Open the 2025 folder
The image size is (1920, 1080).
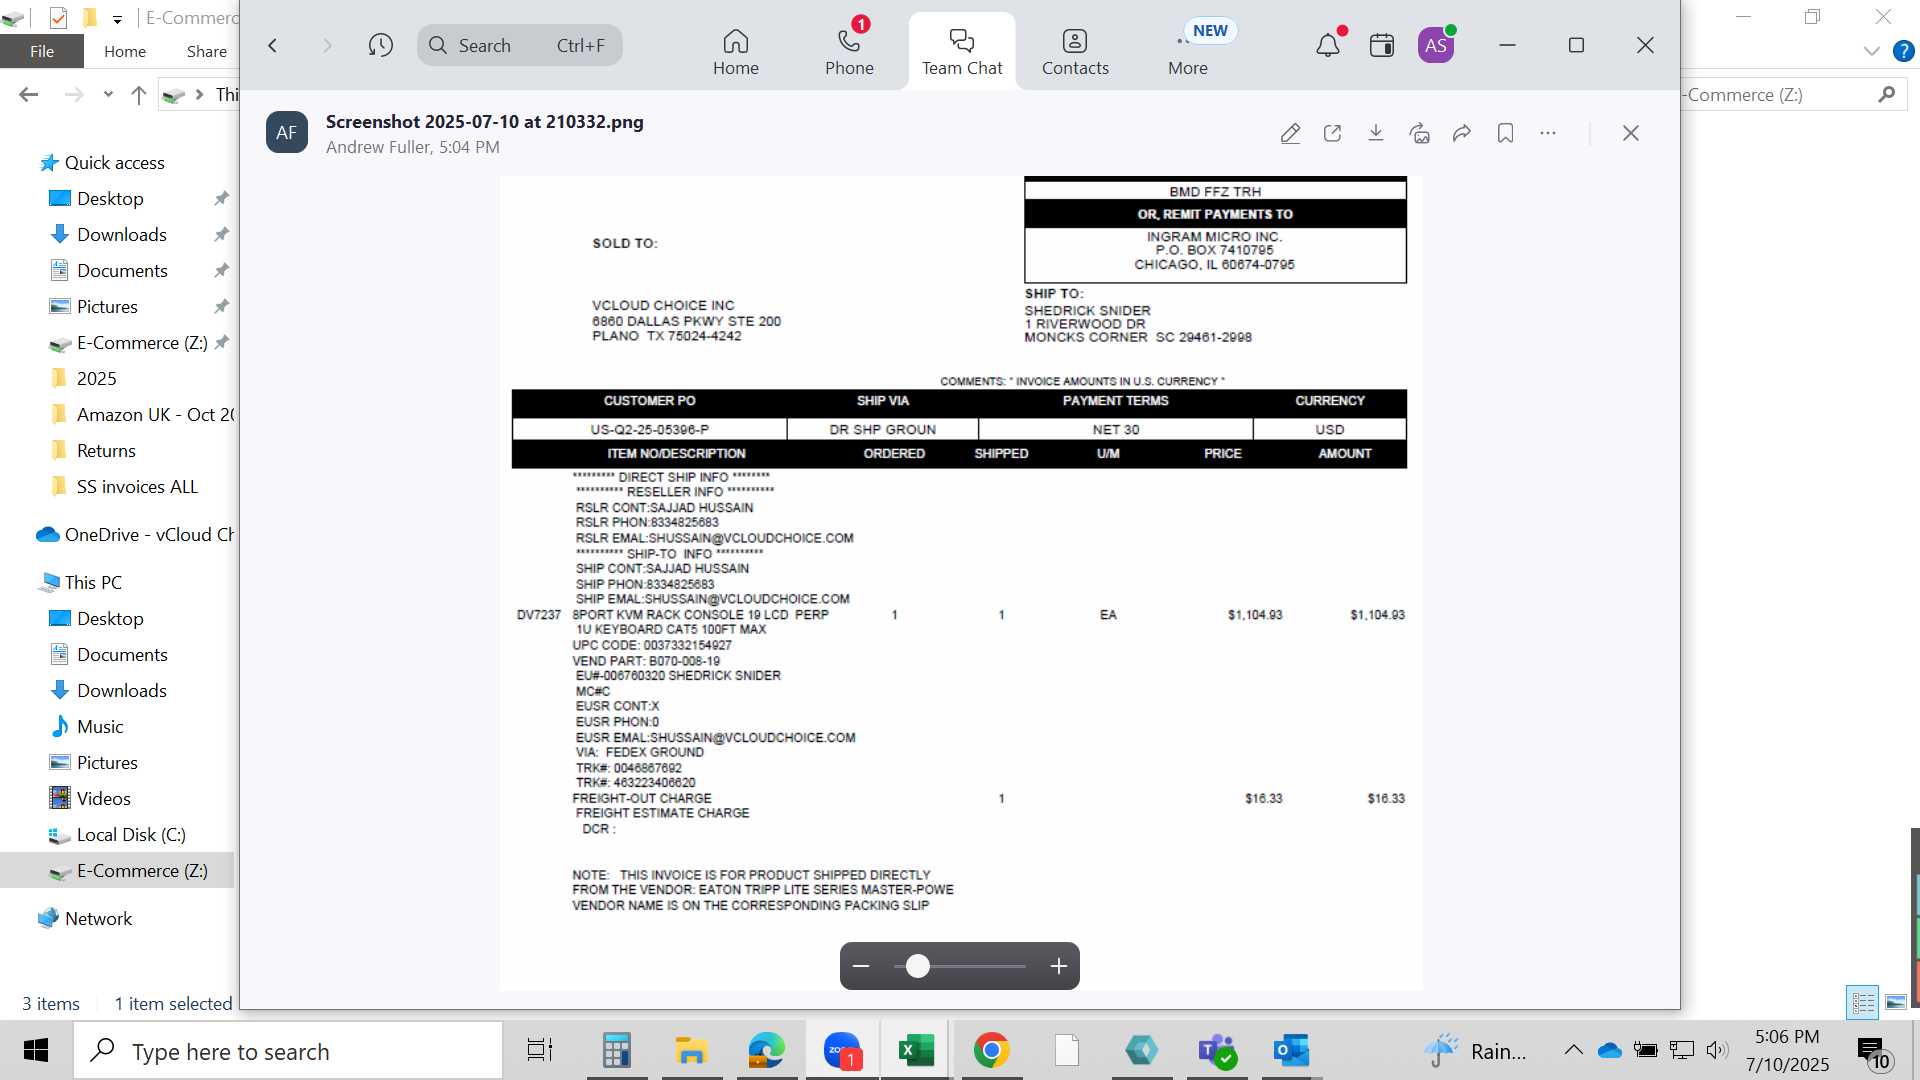(x=96, y=379)
